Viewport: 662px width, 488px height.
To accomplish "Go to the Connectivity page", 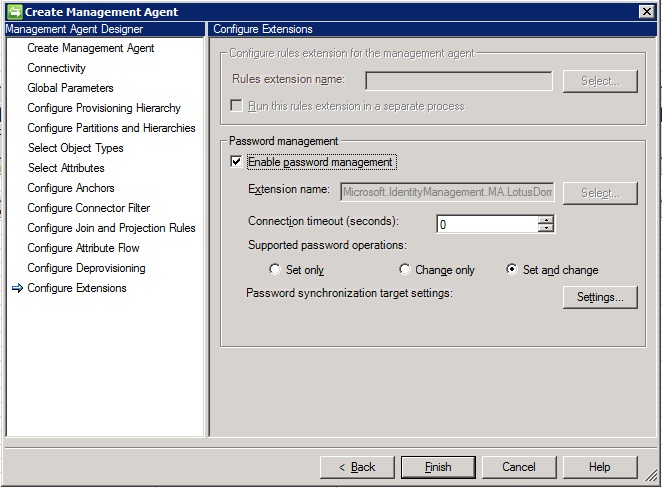I will point(57,68).
